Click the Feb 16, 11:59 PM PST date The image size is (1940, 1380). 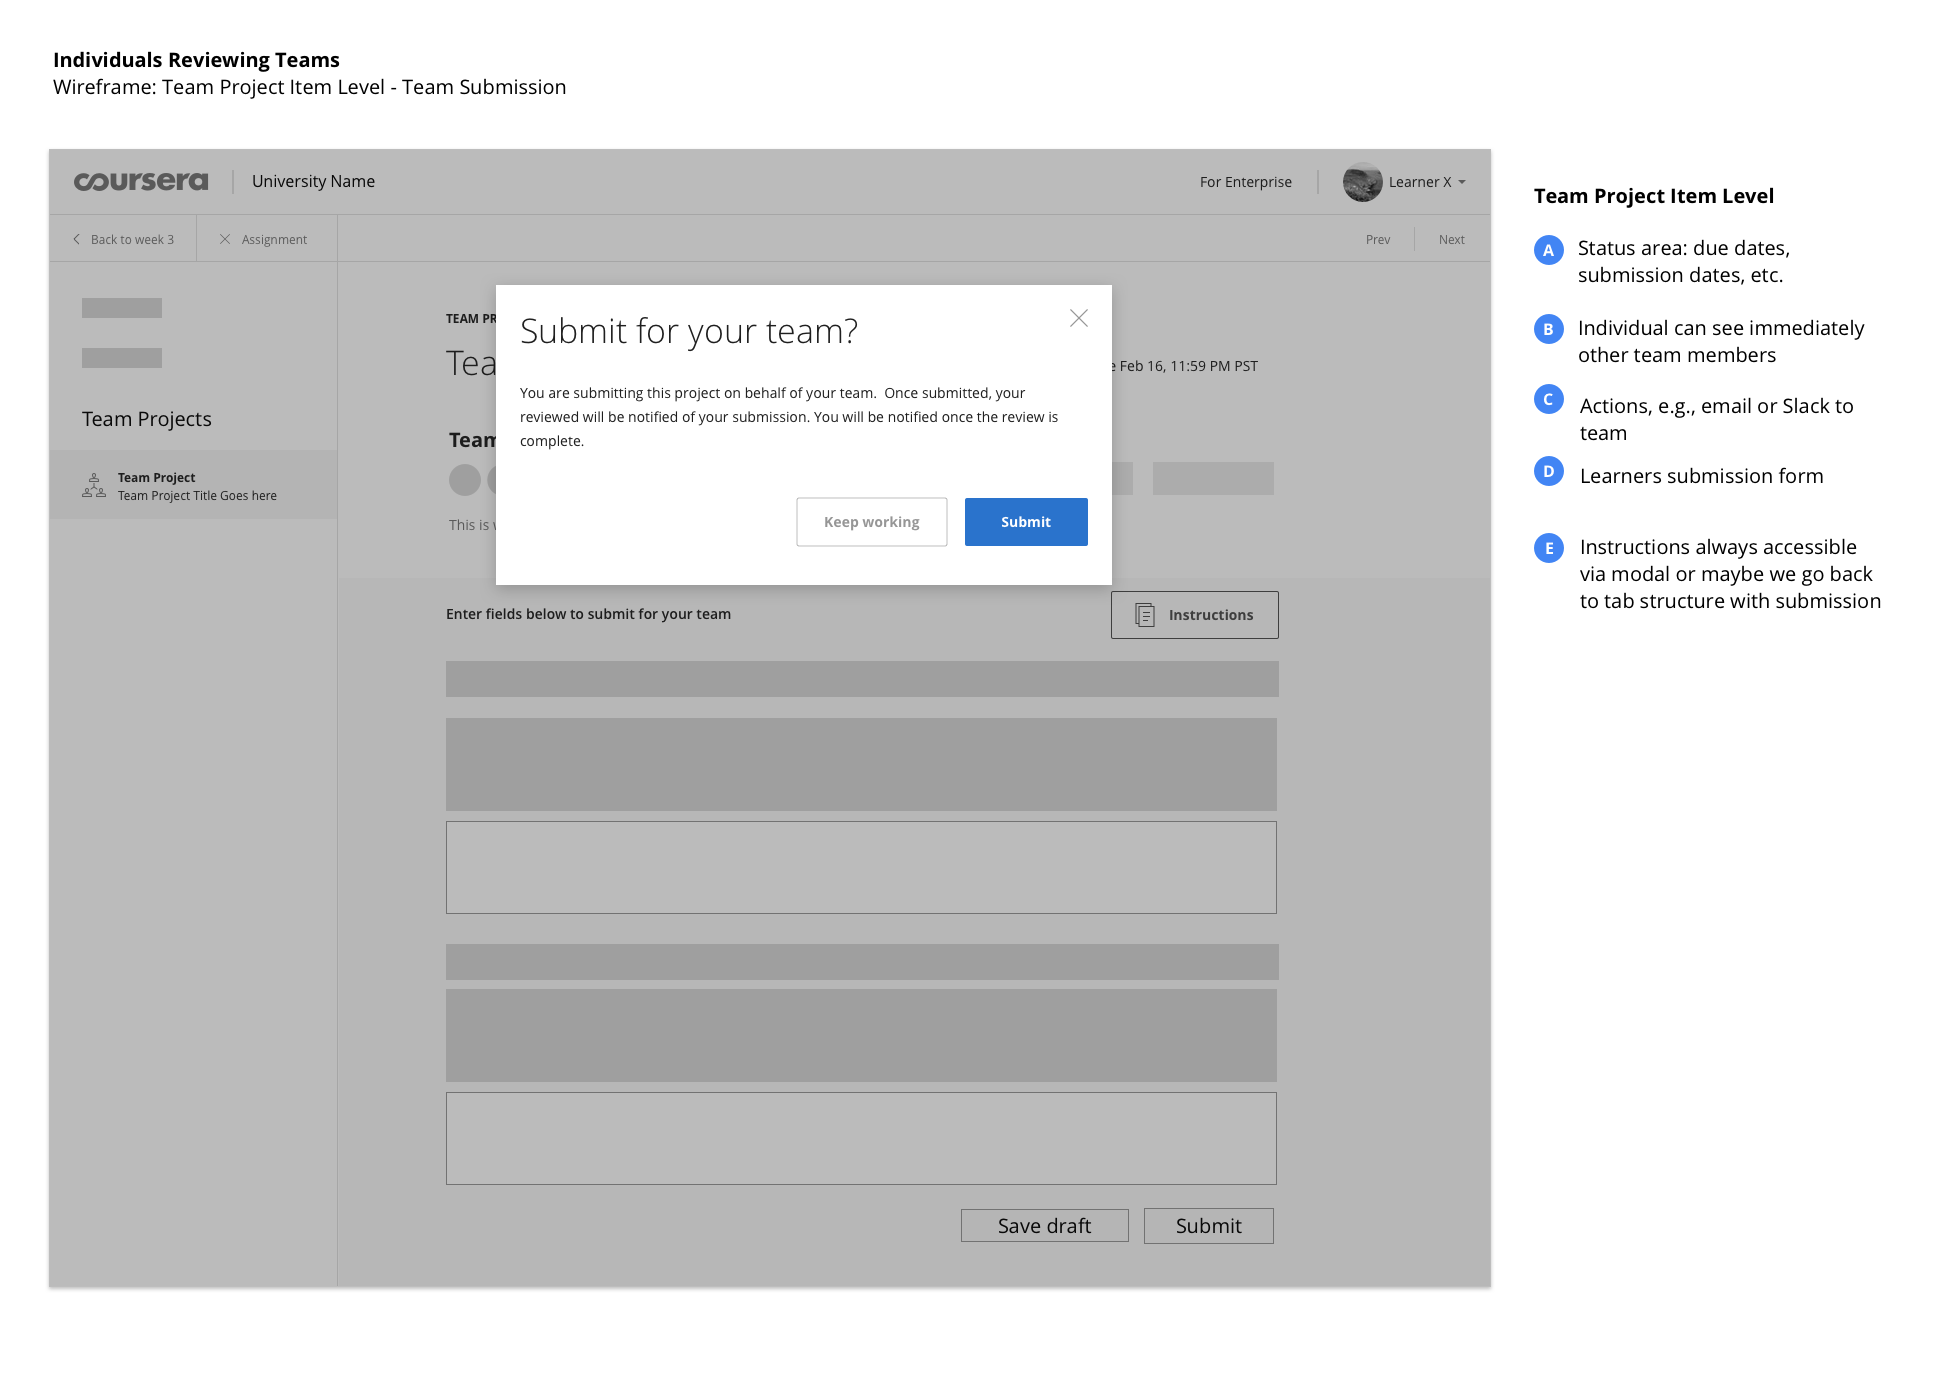pyautogui.click(x=1189, y=366)
